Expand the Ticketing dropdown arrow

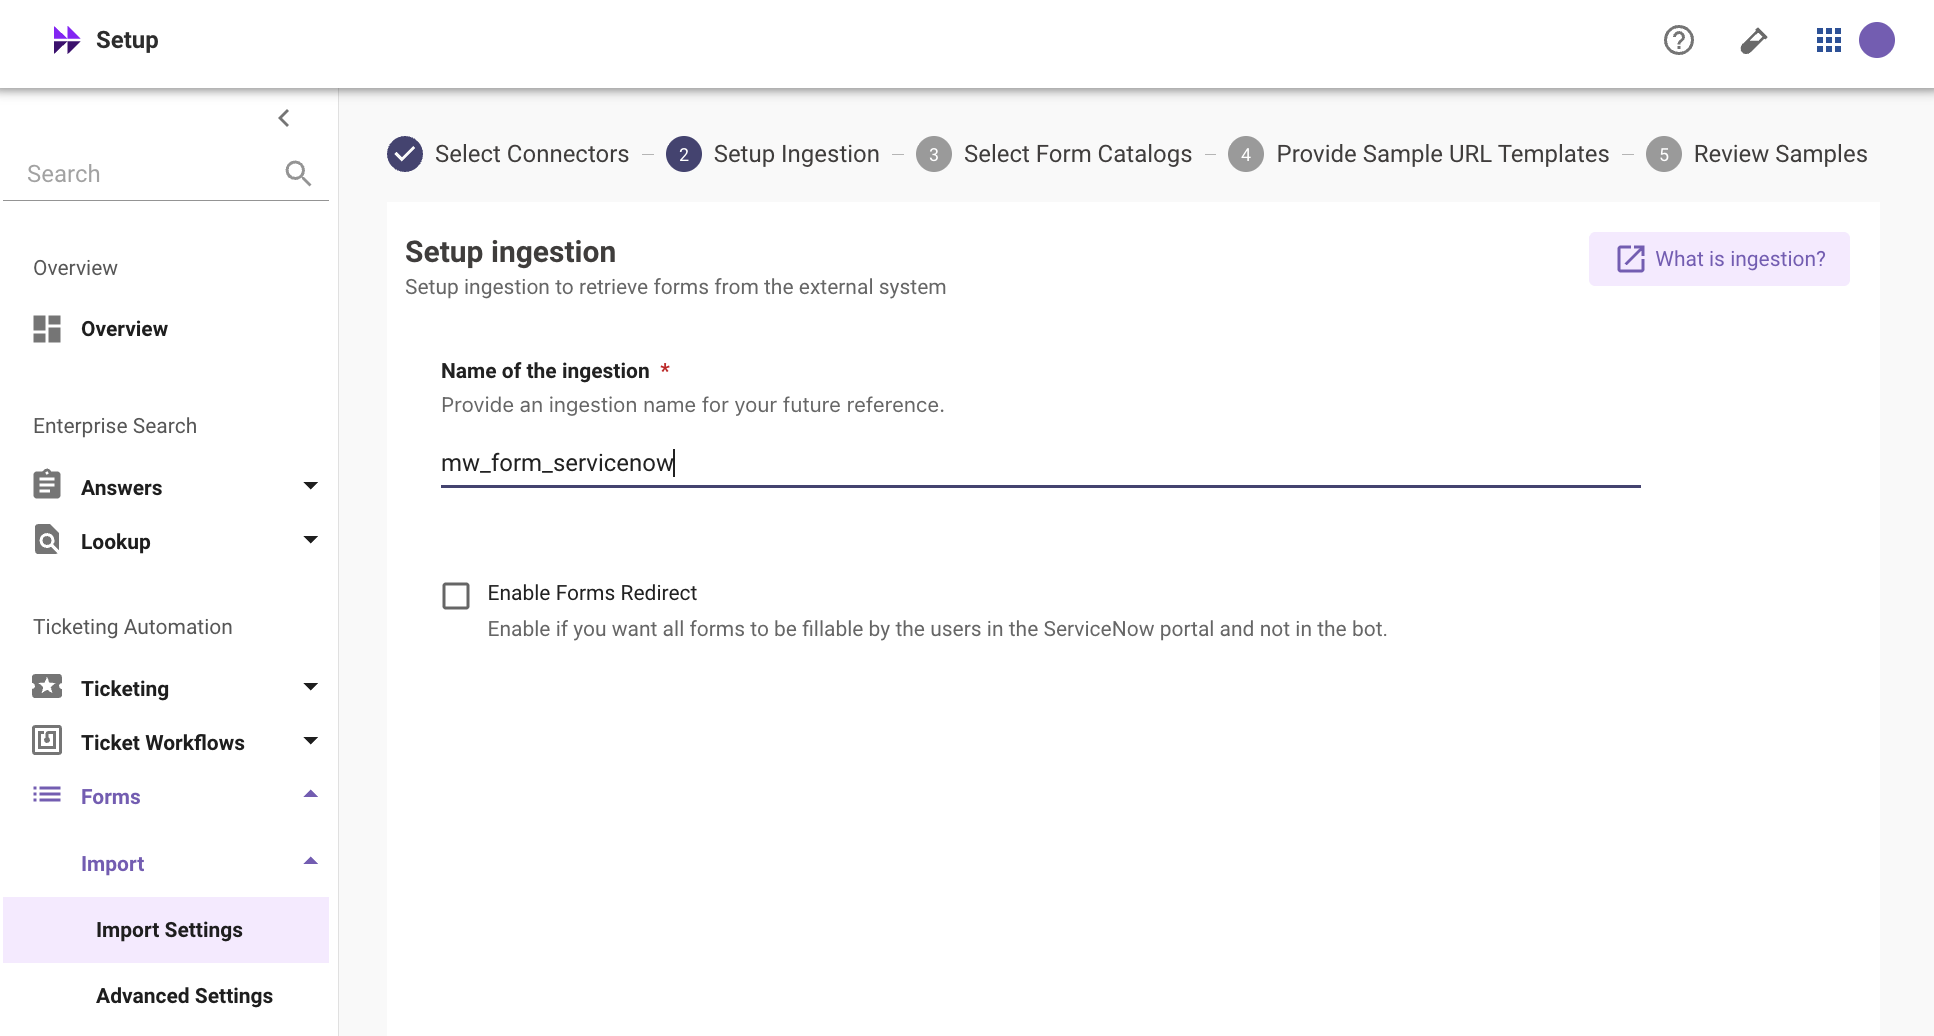tap(311, 687)
